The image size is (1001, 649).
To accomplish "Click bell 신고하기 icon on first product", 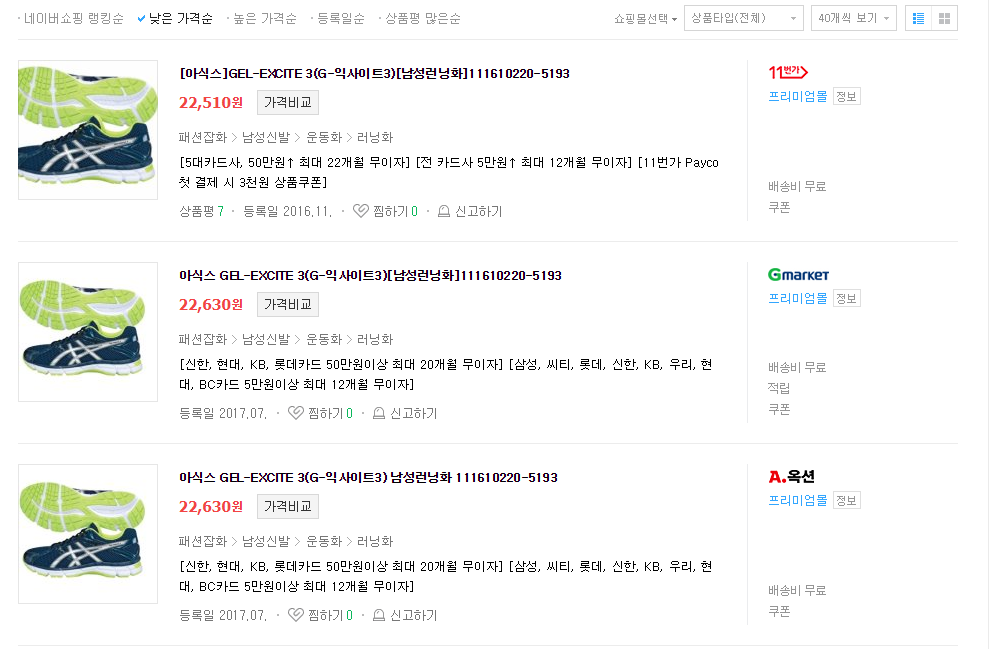I will click(x=444, y=211).
